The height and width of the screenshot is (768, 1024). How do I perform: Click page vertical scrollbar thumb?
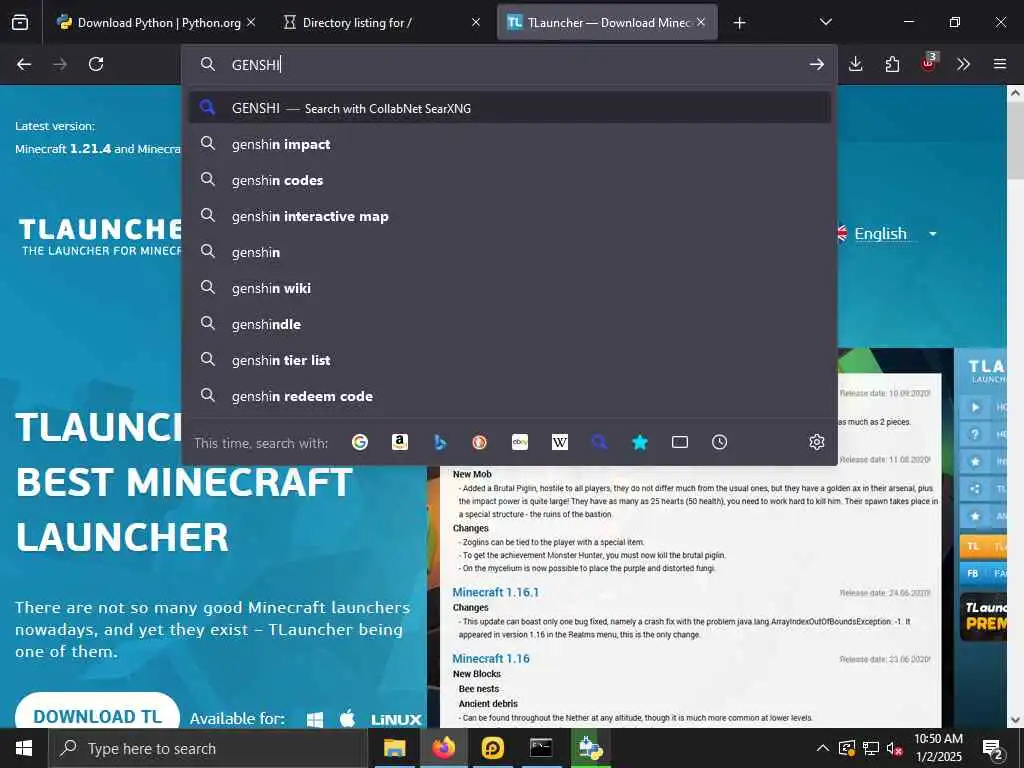[x=1015, y=140]
